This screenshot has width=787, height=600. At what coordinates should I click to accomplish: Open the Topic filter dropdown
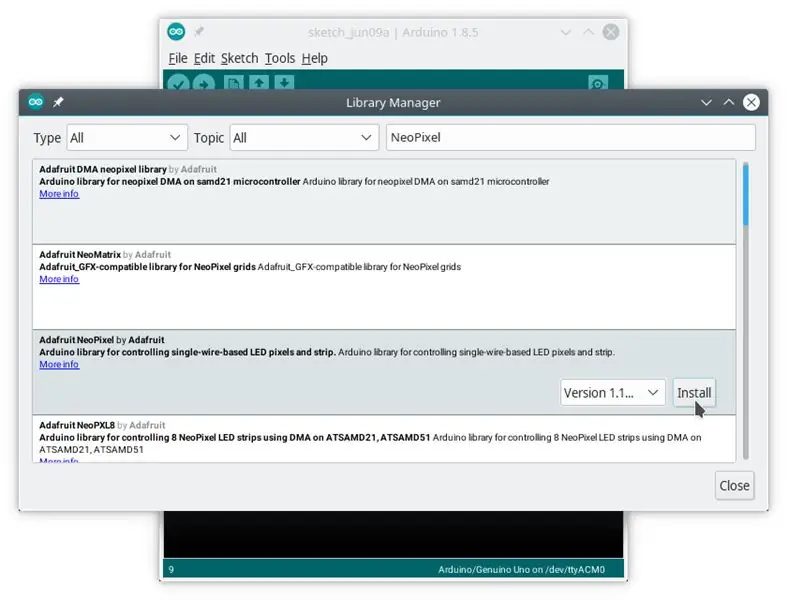[x=304, y=138]
